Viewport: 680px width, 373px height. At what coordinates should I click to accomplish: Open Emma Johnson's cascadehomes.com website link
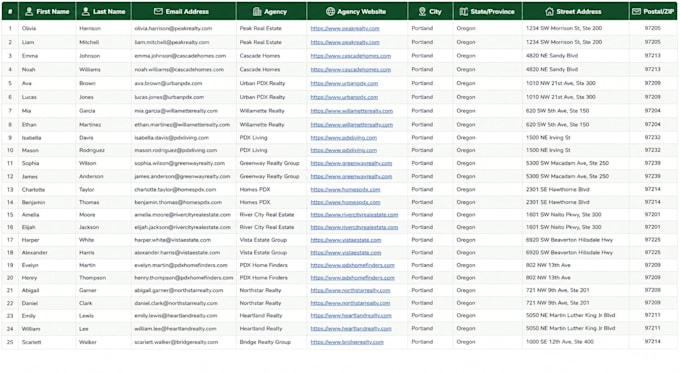coord(351,56)
